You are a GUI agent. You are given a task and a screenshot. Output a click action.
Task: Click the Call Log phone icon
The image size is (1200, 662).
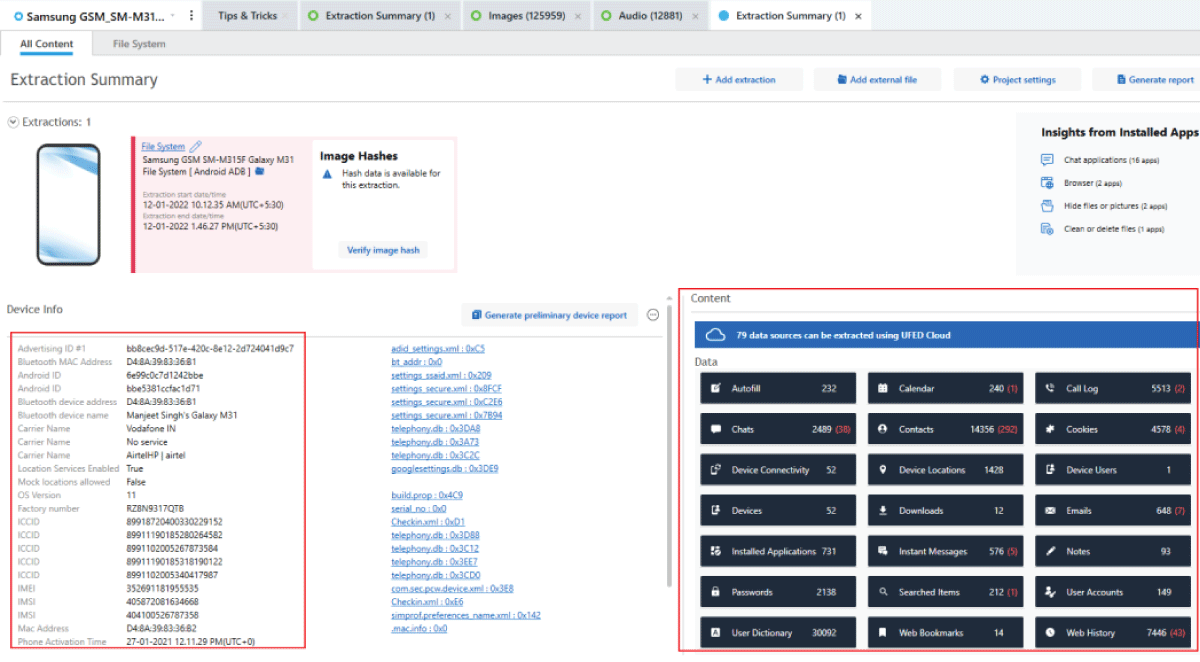tap(1050, 388)
